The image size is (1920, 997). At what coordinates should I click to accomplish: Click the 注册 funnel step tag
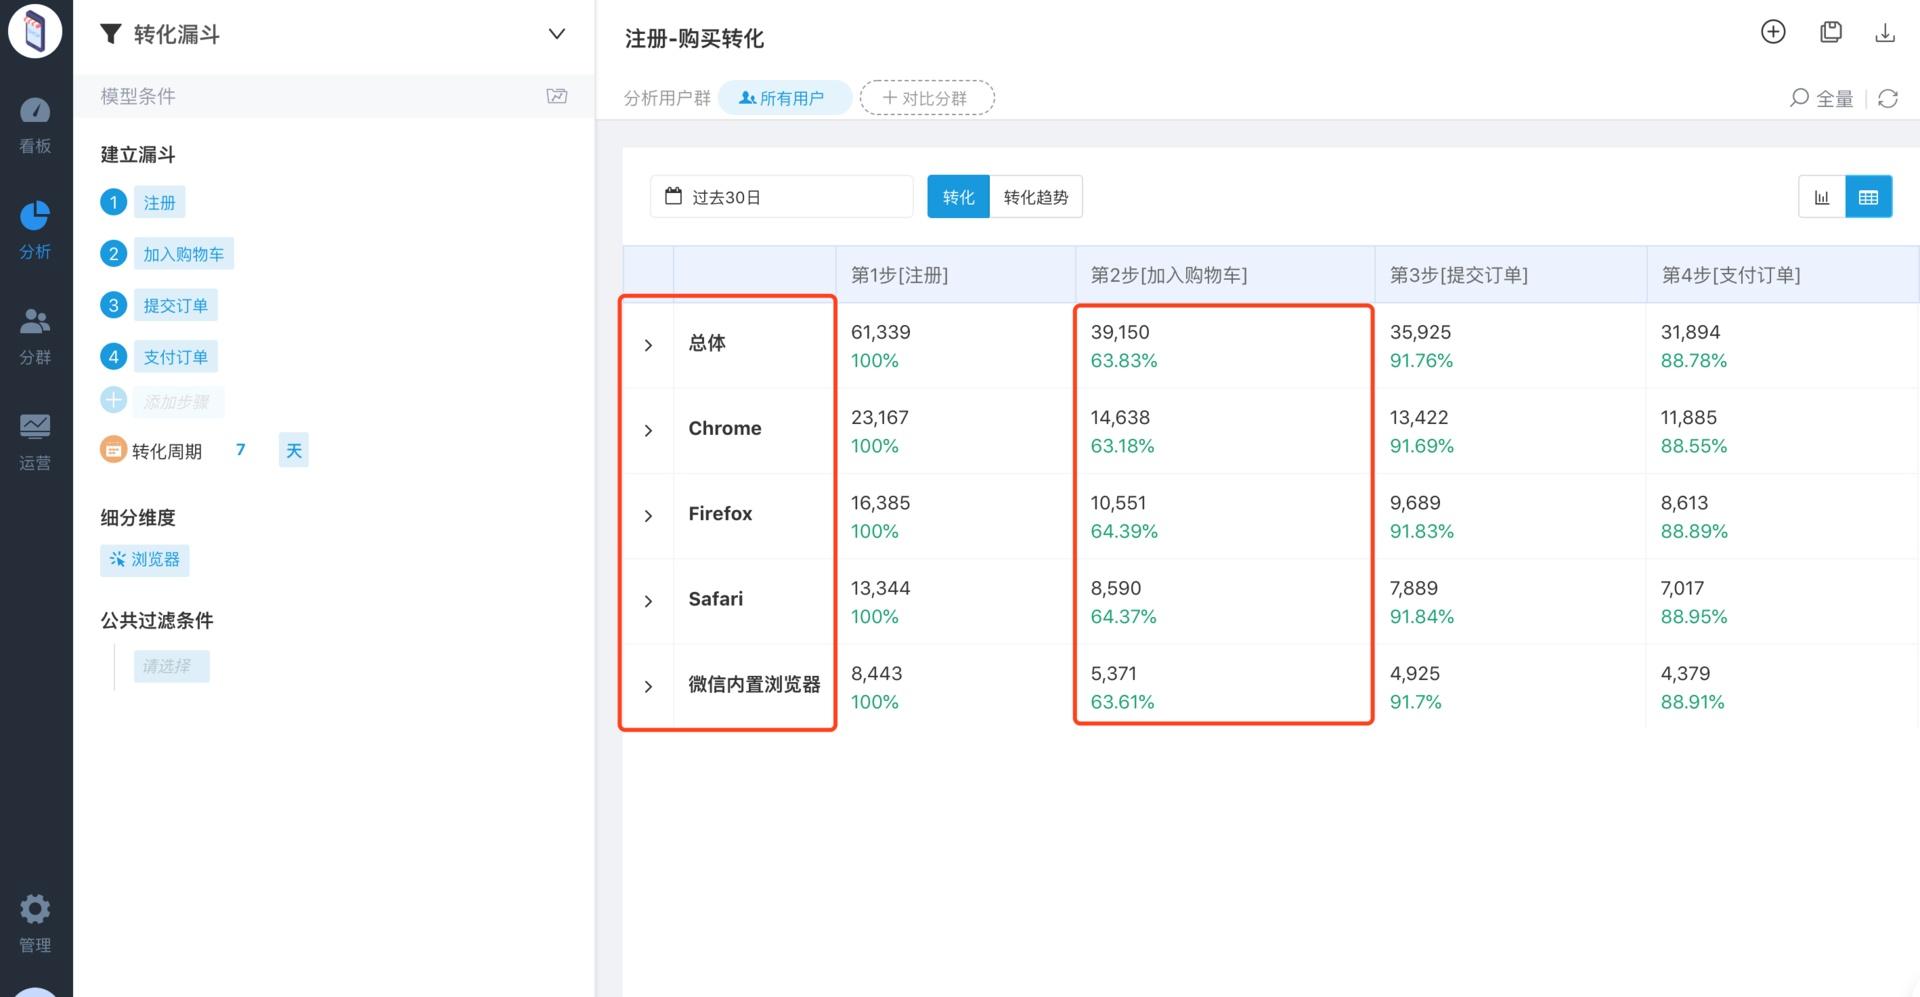click(x=159, y=202)
